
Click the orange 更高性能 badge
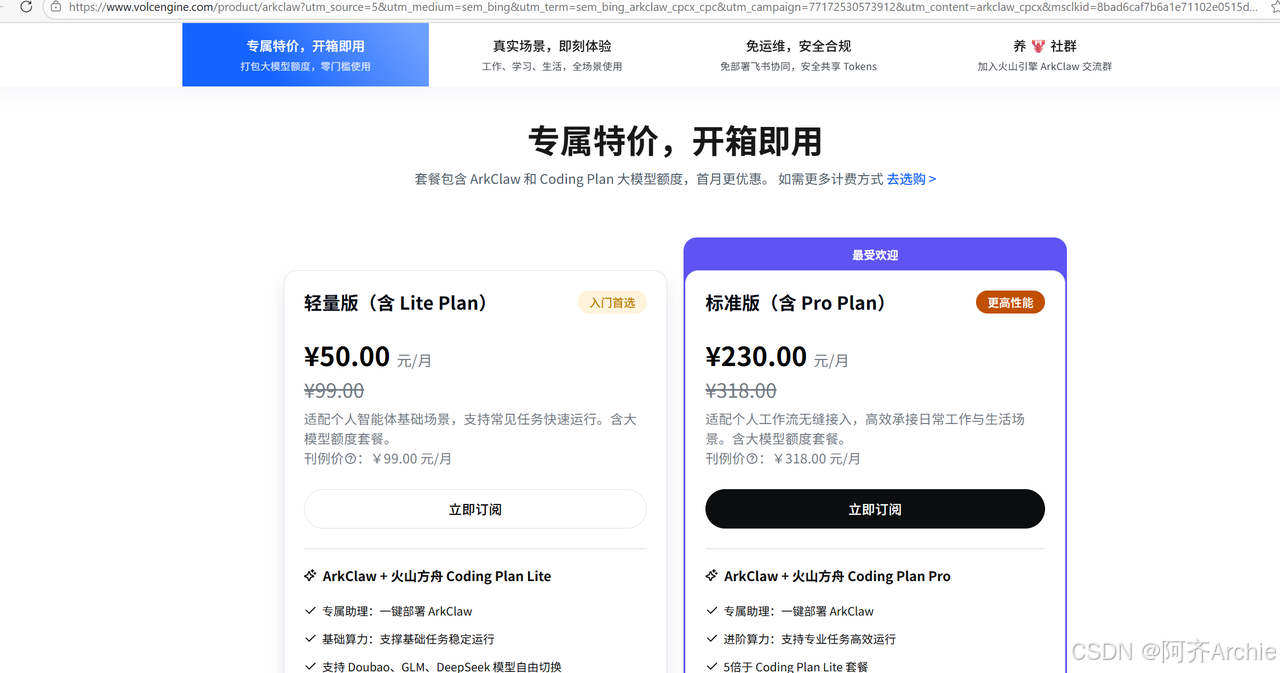coord(1010,301)
